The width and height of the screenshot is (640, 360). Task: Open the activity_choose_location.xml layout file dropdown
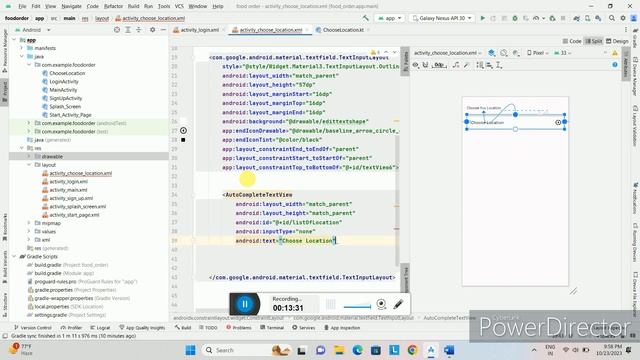point(447,53)
